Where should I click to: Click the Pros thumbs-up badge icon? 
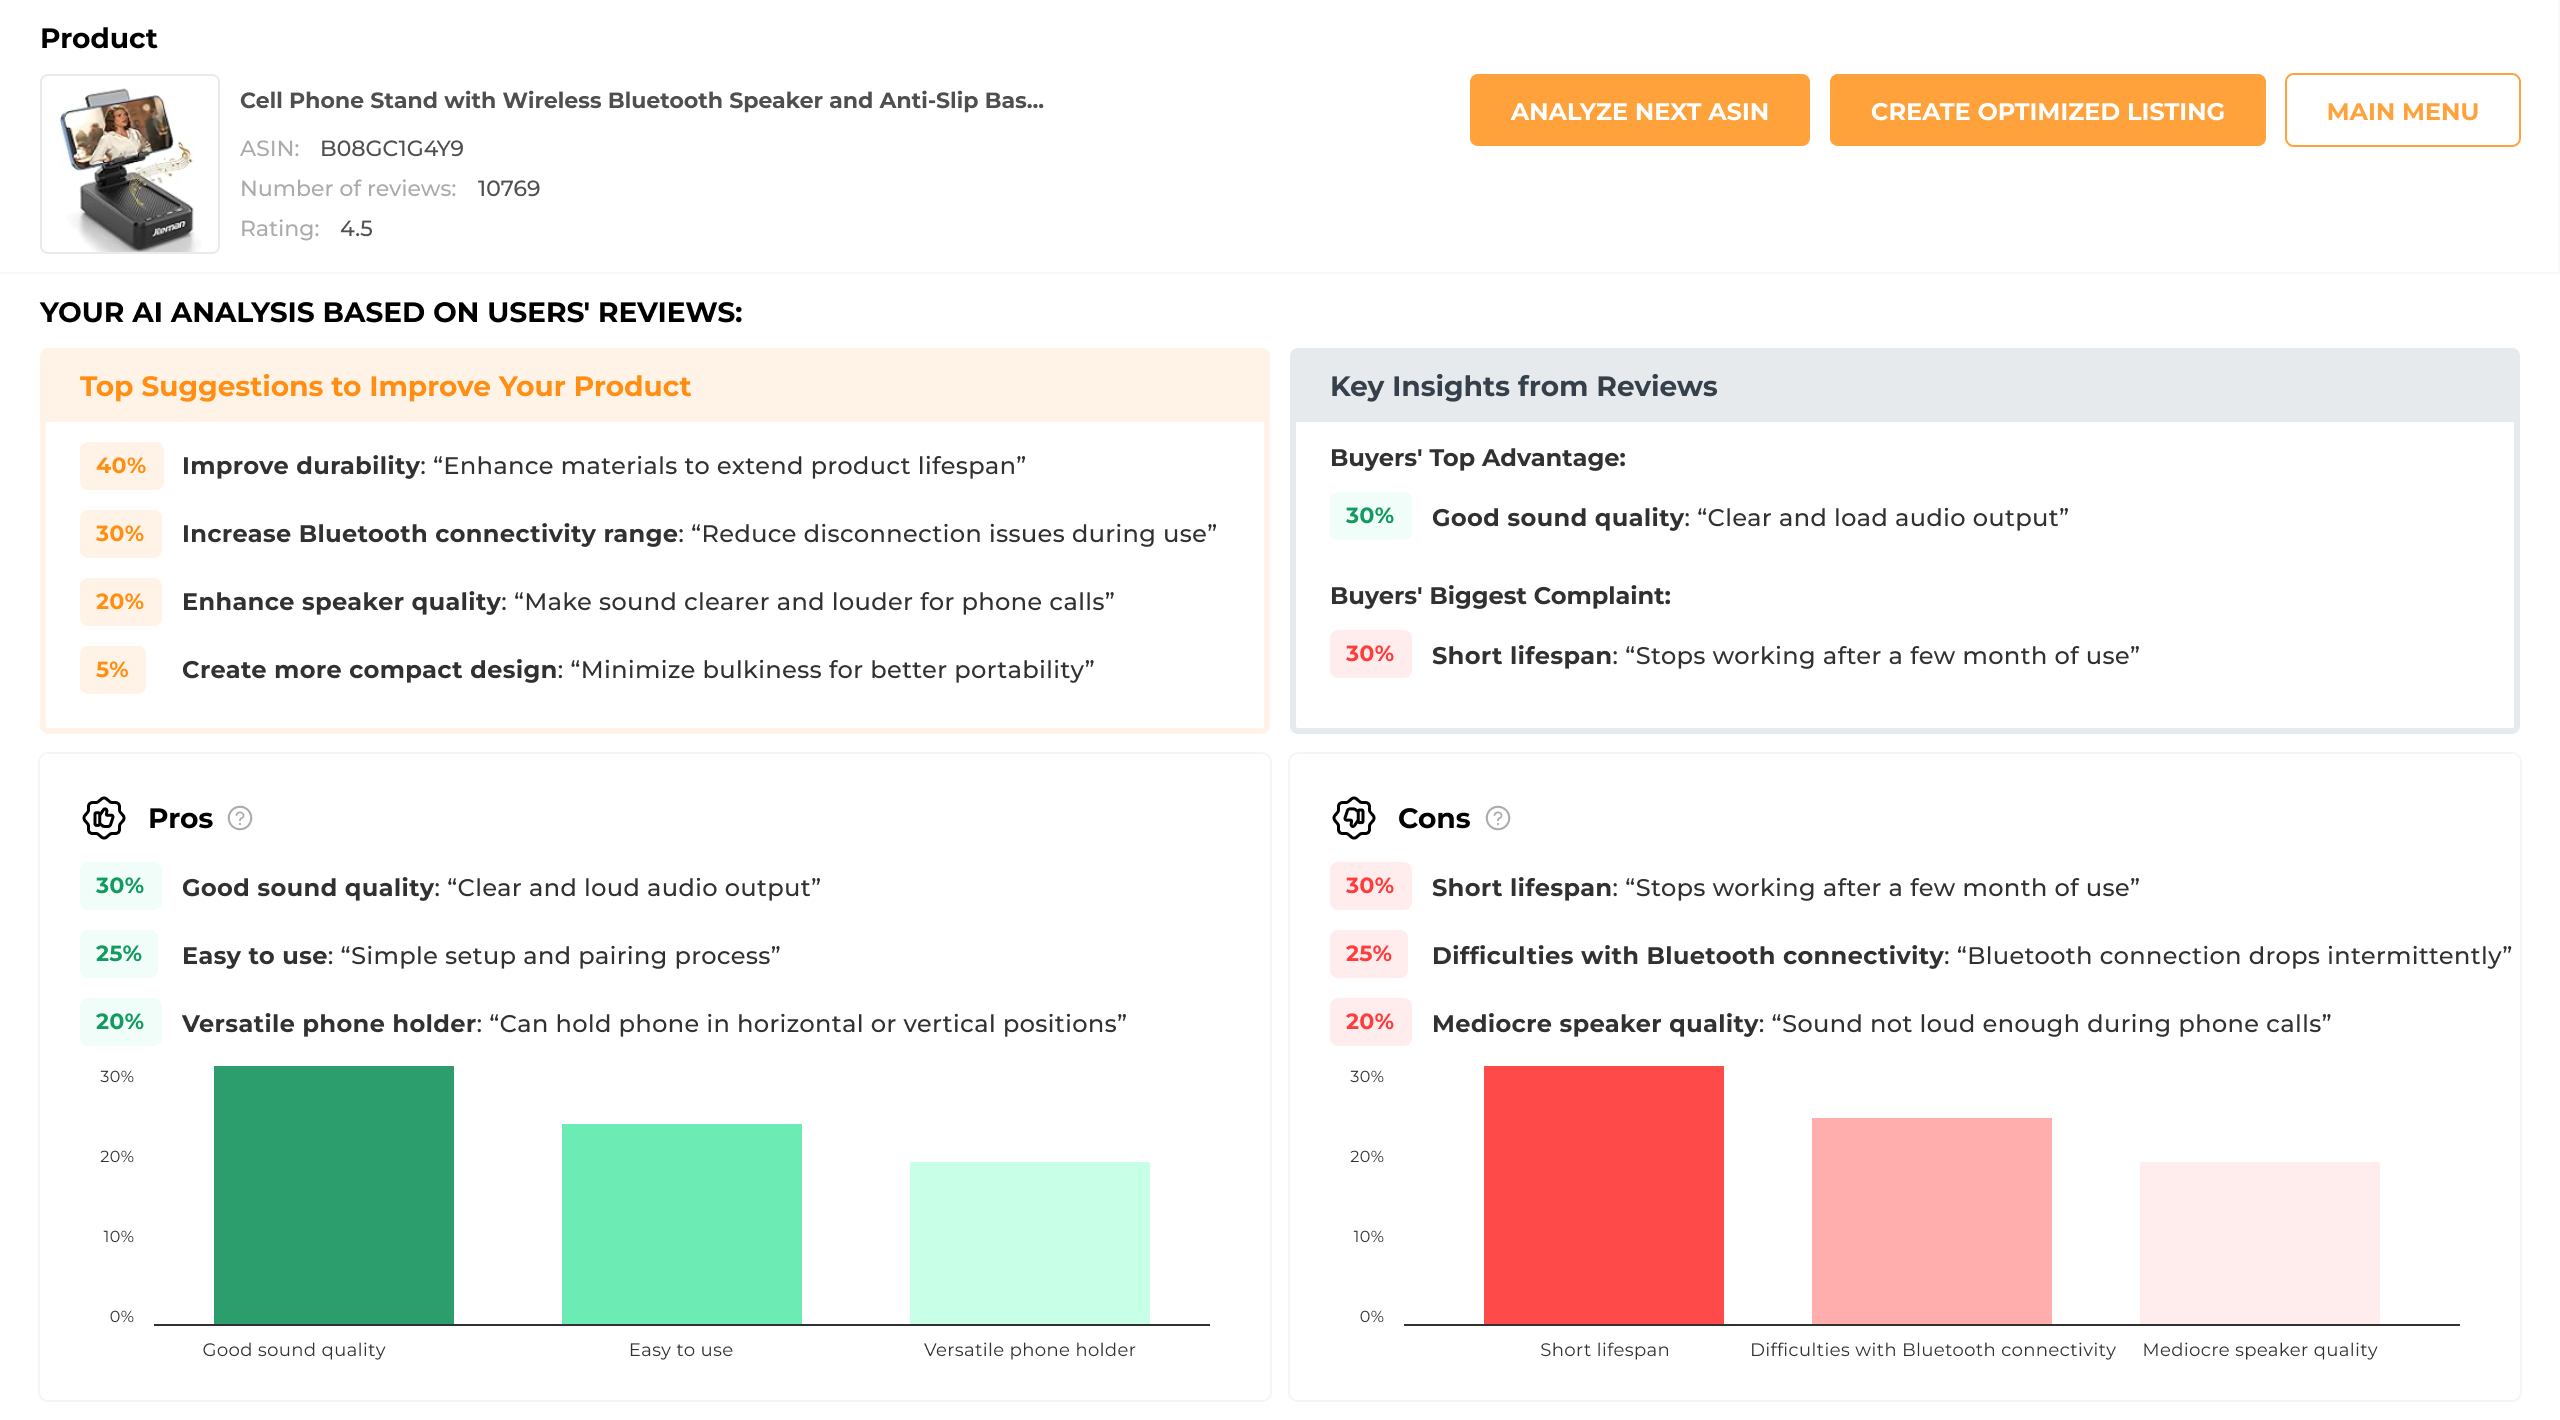point(103,818)
